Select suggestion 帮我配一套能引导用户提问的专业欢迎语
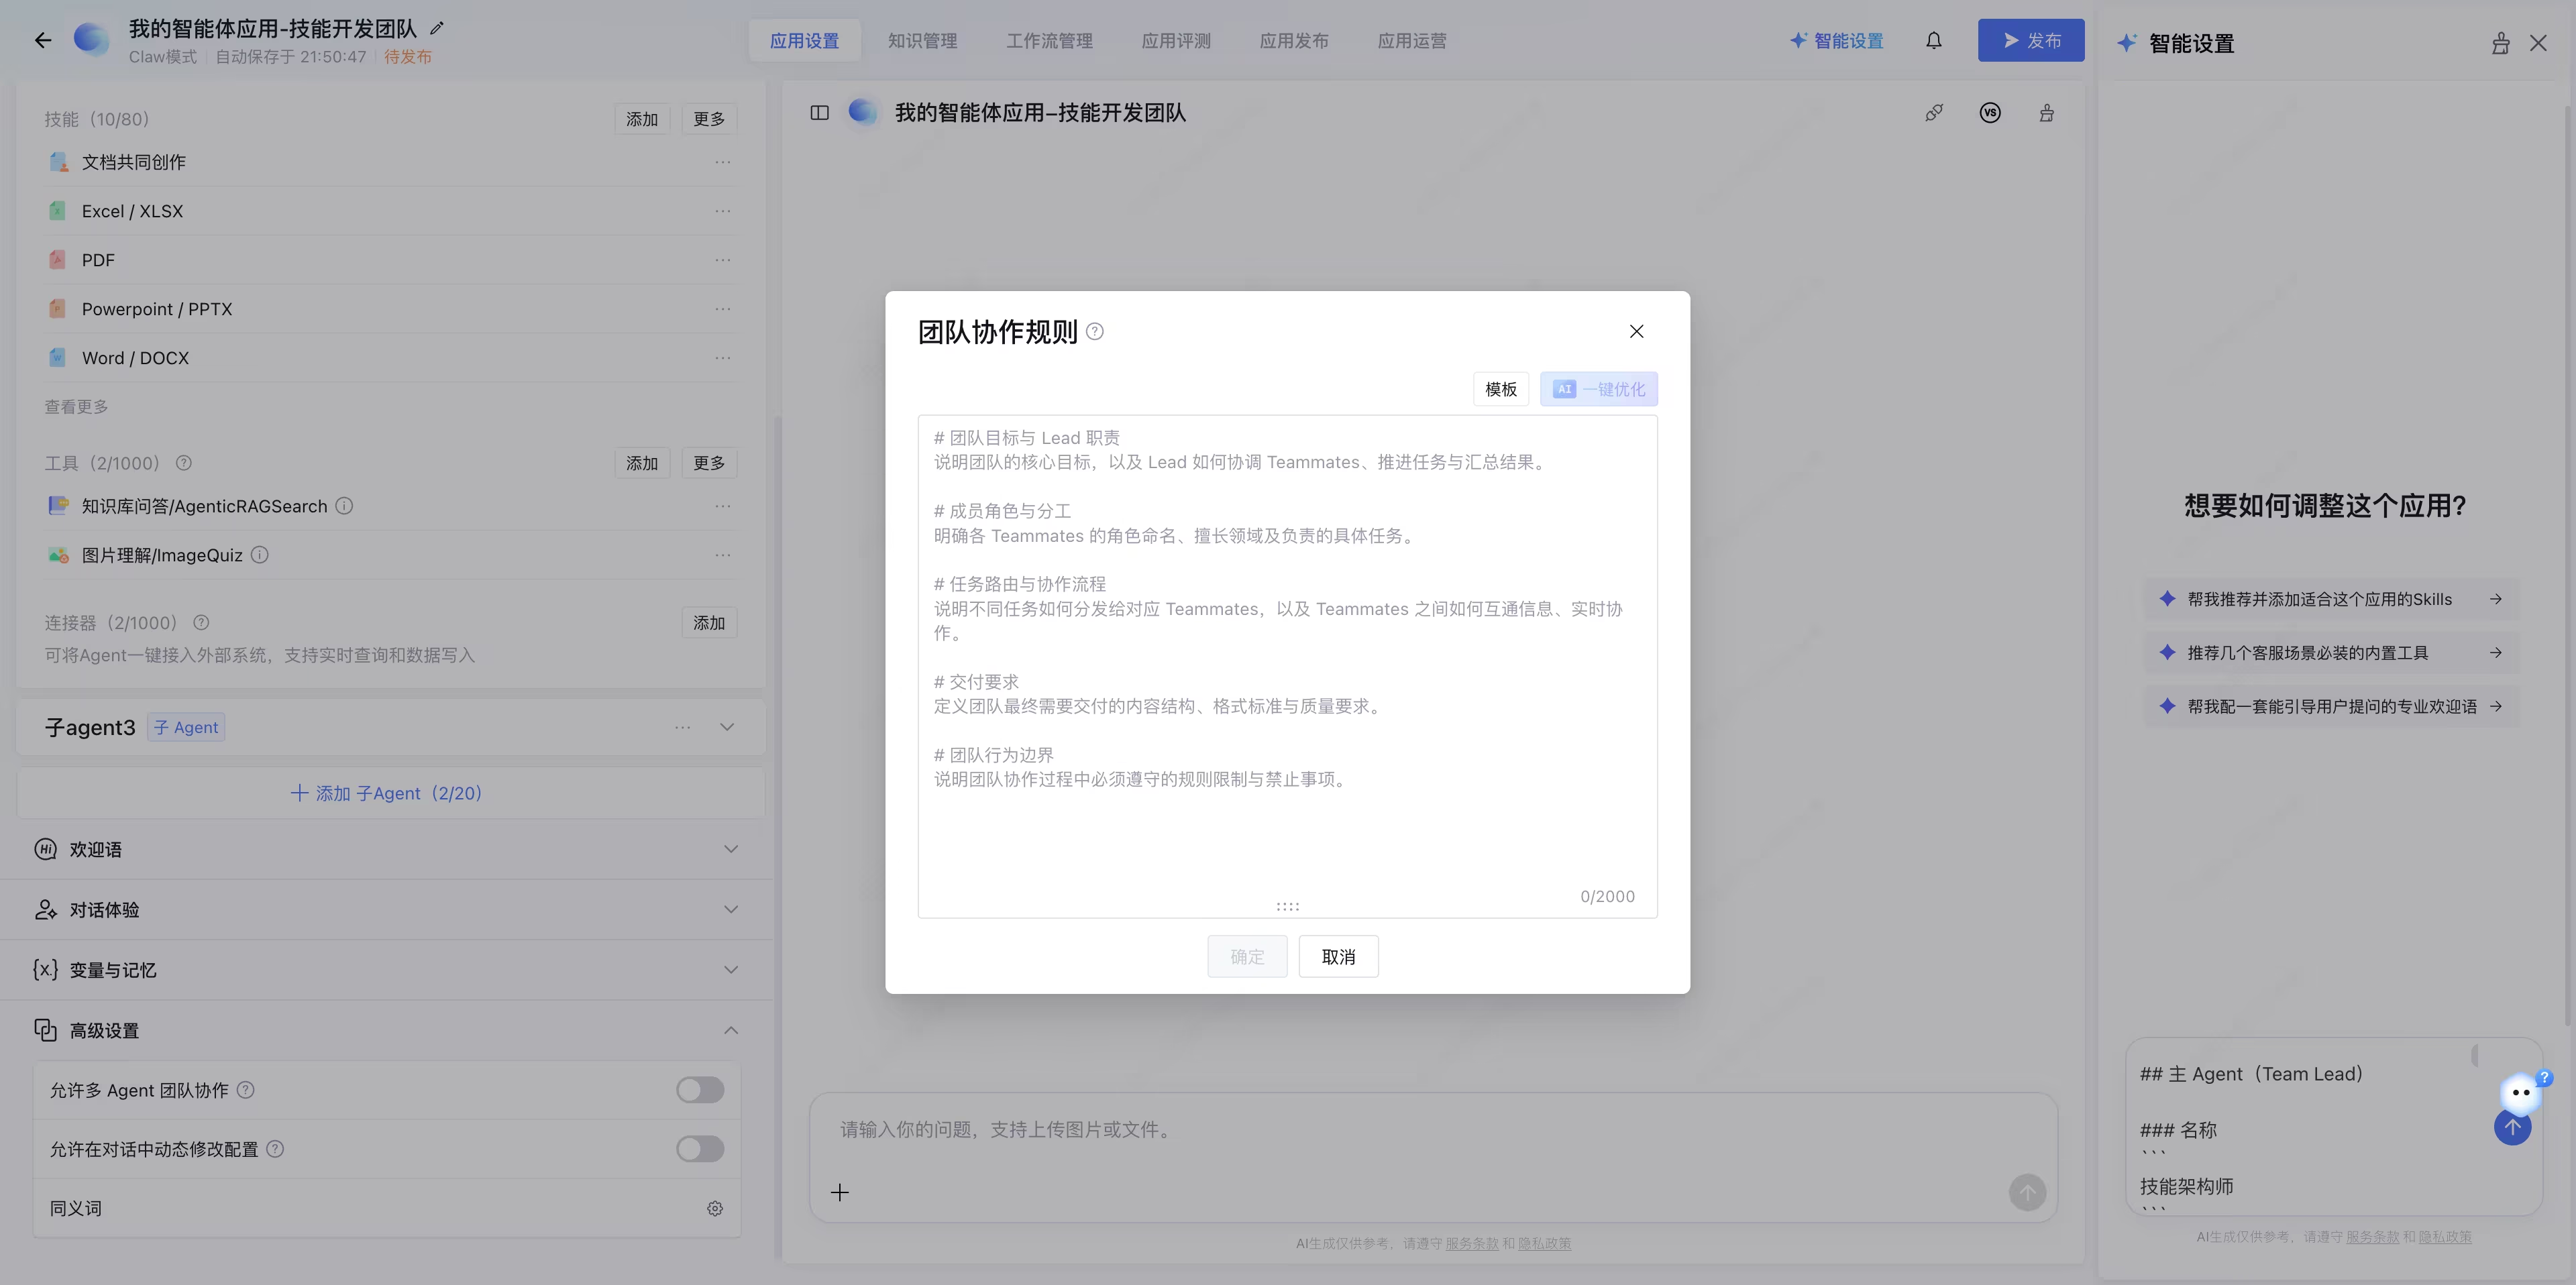 pos(2331,707)
